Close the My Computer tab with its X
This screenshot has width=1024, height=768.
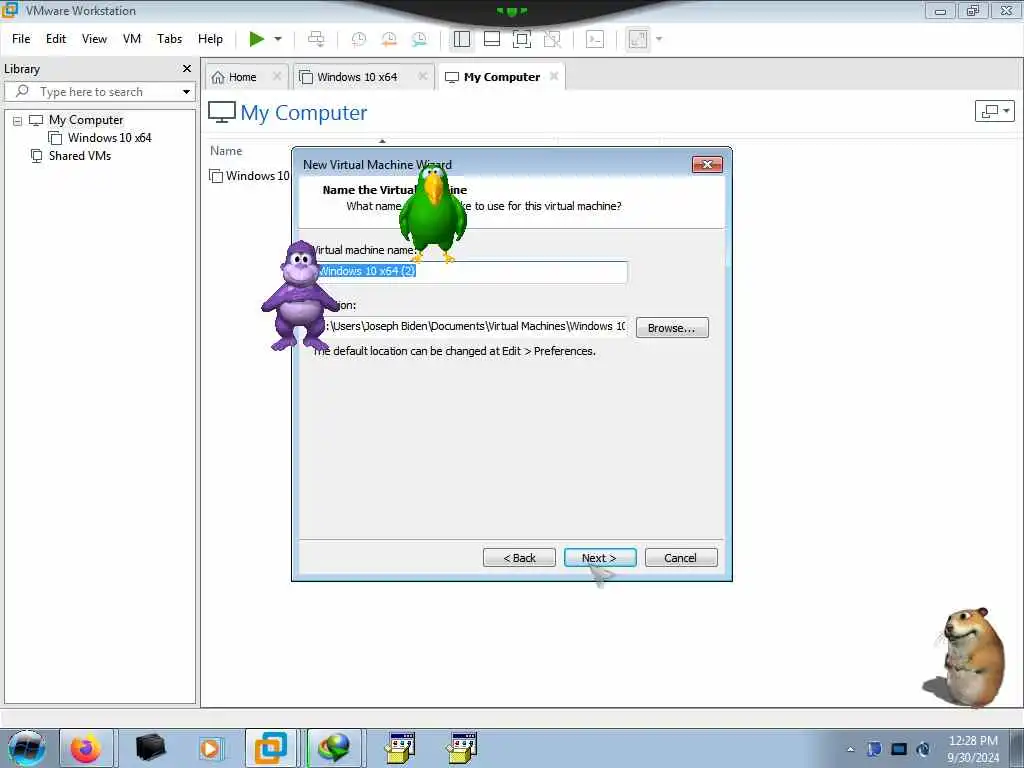coord(554,76)
